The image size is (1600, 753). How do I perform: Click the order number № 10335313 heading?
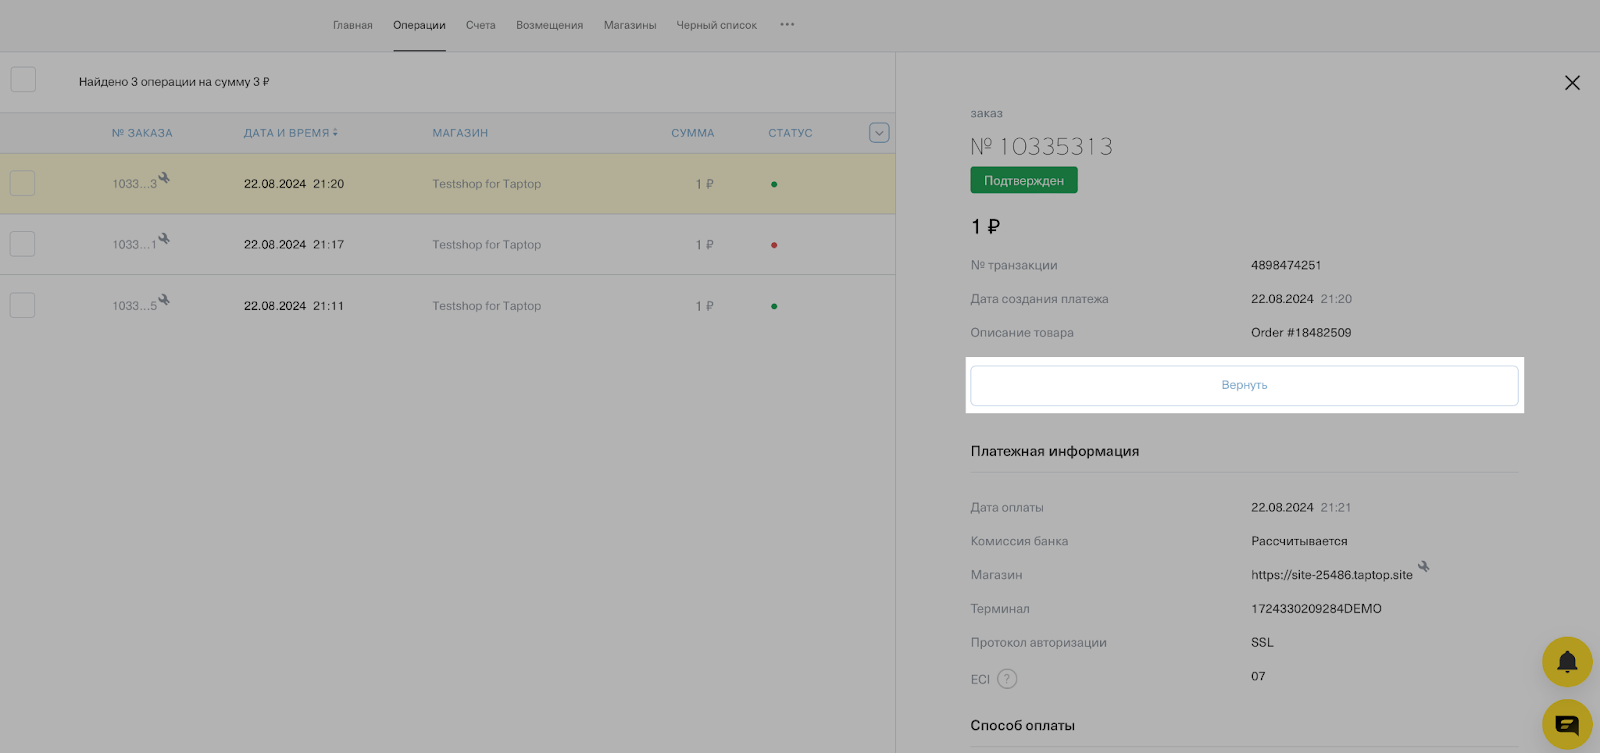pyautogui.click(x=1041, y=147)
